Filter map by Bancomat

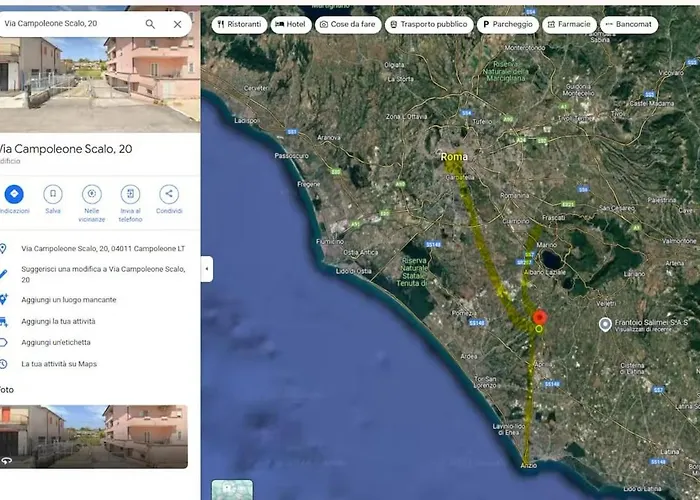pyautogui.click(x=629, y=25)
